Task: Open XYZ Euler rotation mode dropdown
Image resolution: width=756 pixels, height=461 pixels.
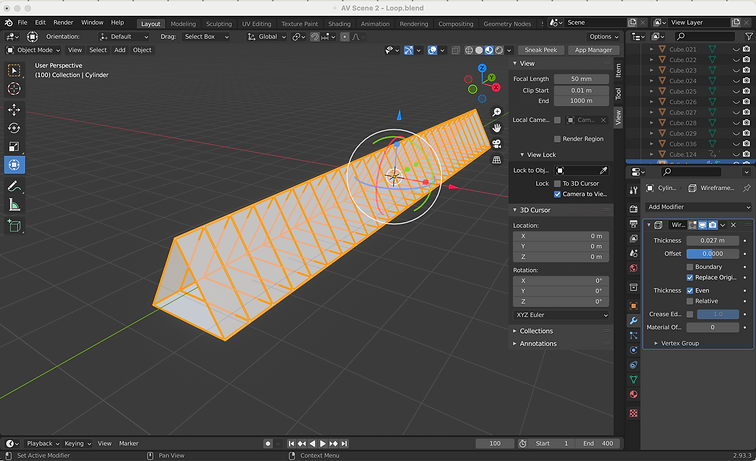Action: point(561,315)
